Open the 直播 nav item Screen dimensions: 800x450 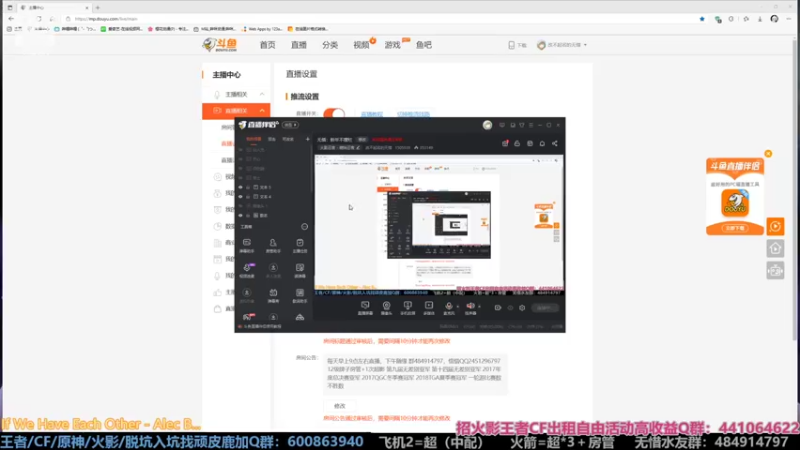coord(298,45)
